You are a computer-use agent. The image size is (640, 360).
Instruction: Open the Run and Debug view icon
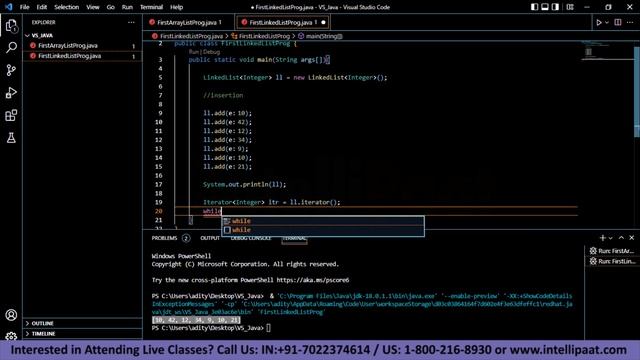click(11, 93)
